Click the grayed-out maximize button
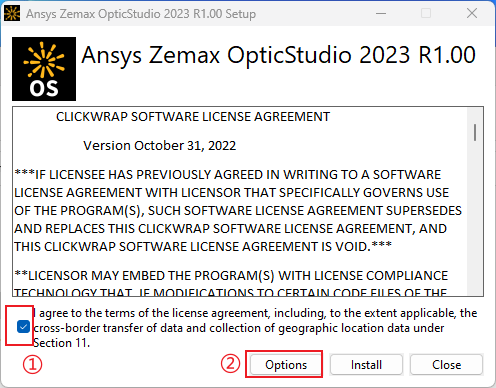This screenshot has height=388, width=496. coord(426,14)
